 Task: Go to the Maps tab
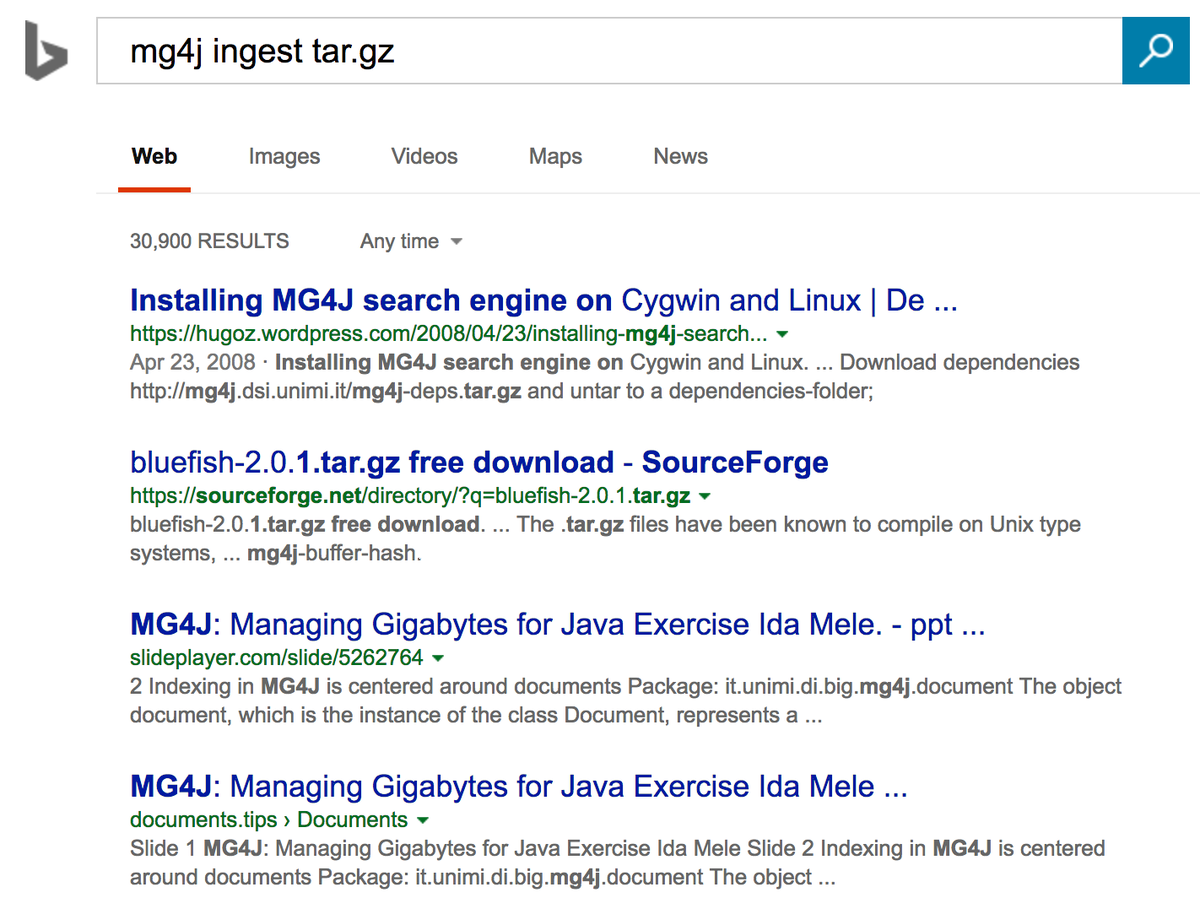[x=555, y=156]
